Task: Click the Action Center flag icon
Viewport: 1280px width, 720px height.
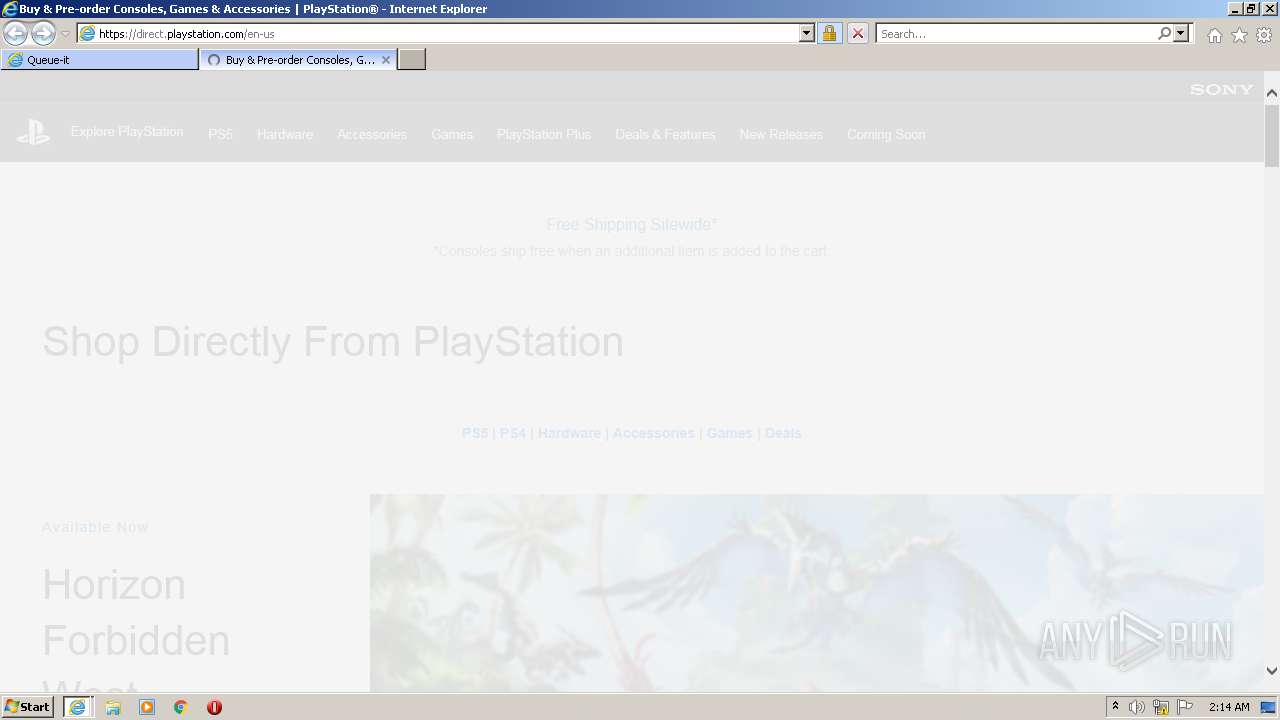Action: coord(1185,707)
